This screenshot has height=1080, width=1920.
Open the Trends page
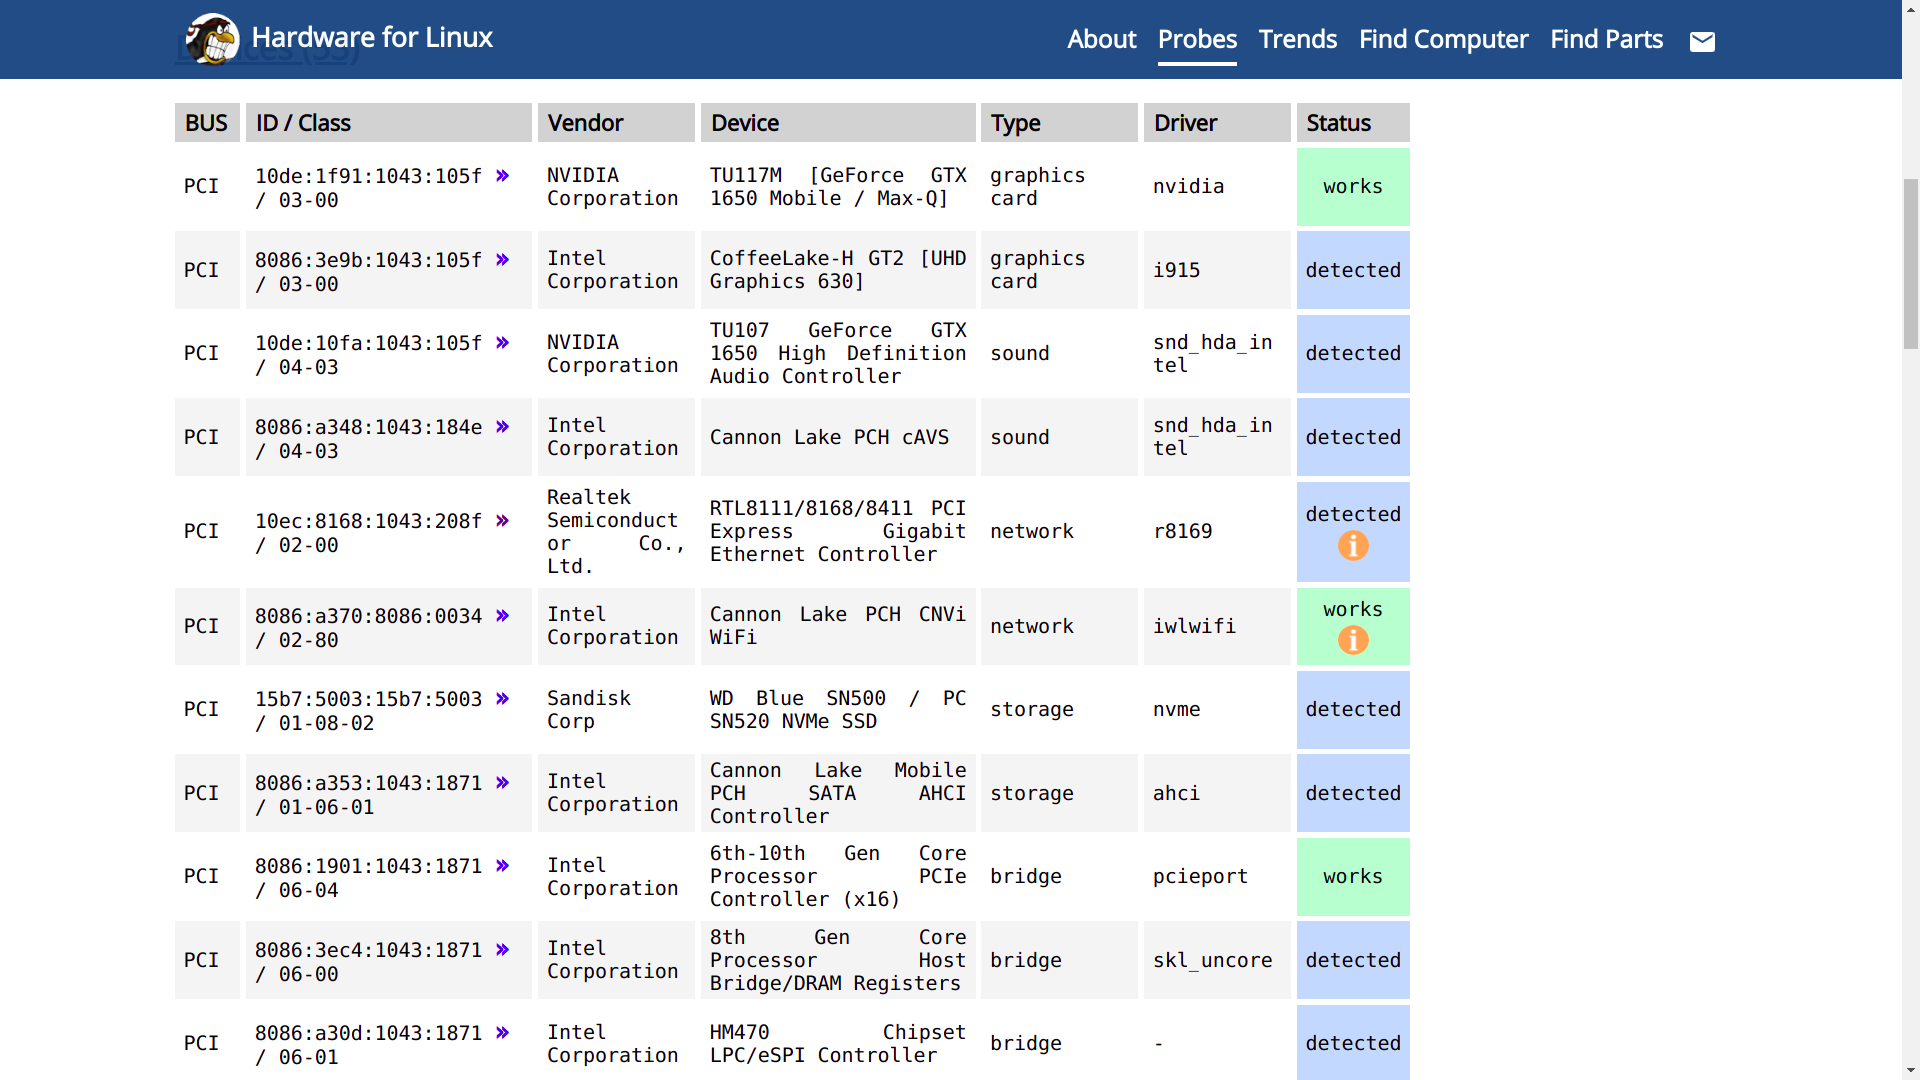(x=1298, y=39)
